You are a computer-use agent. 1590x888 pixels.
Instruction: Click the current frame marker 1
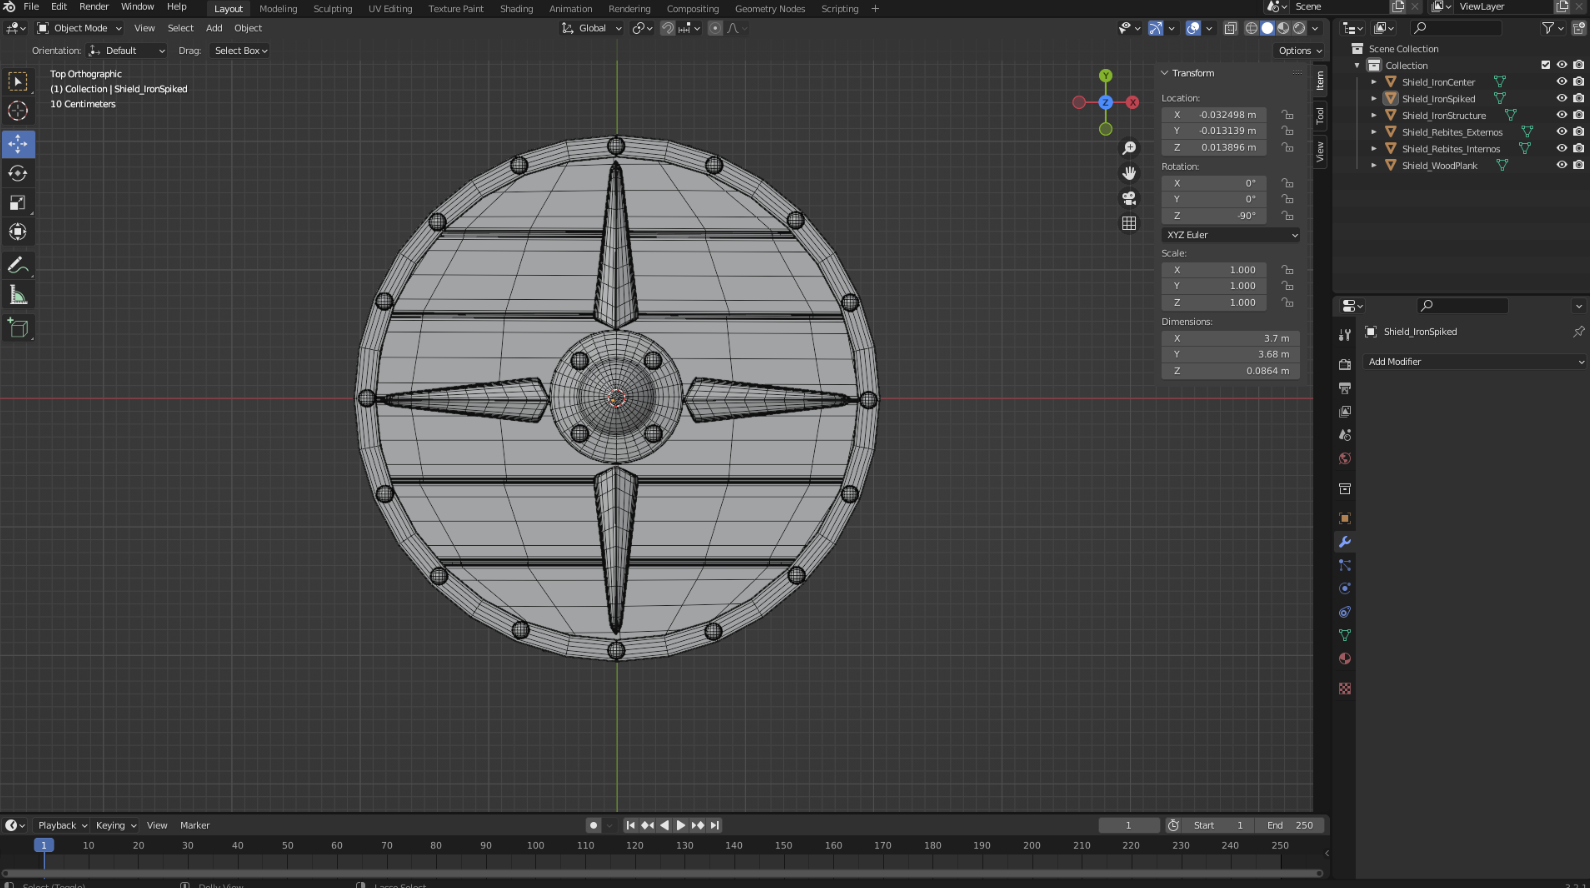pos(43,845)
